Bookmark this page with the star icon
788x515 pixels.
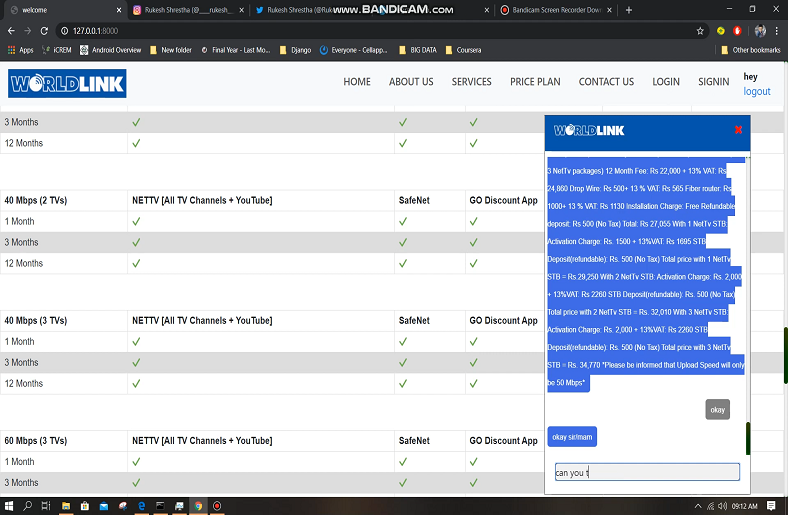click(700, 31)
